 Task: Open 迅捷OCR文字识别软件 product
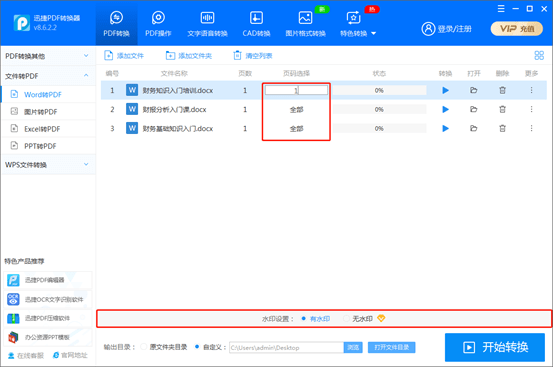pyautogui.click(x=48, y=299)
